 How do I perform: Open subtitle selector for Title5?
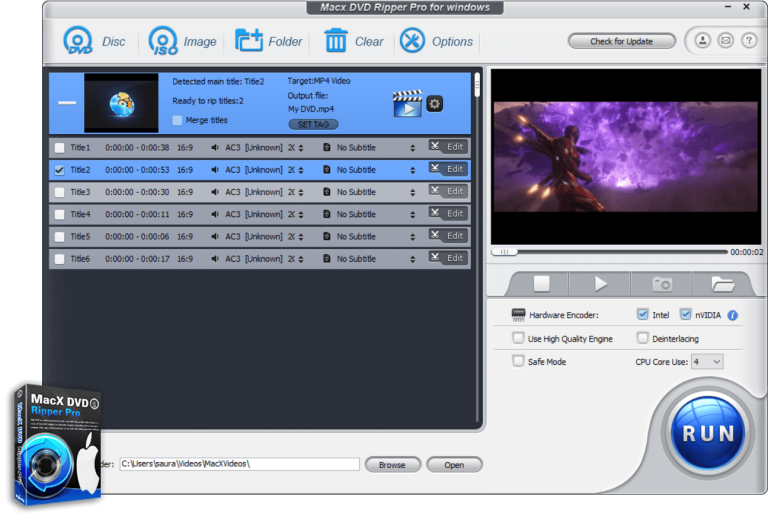412,237
